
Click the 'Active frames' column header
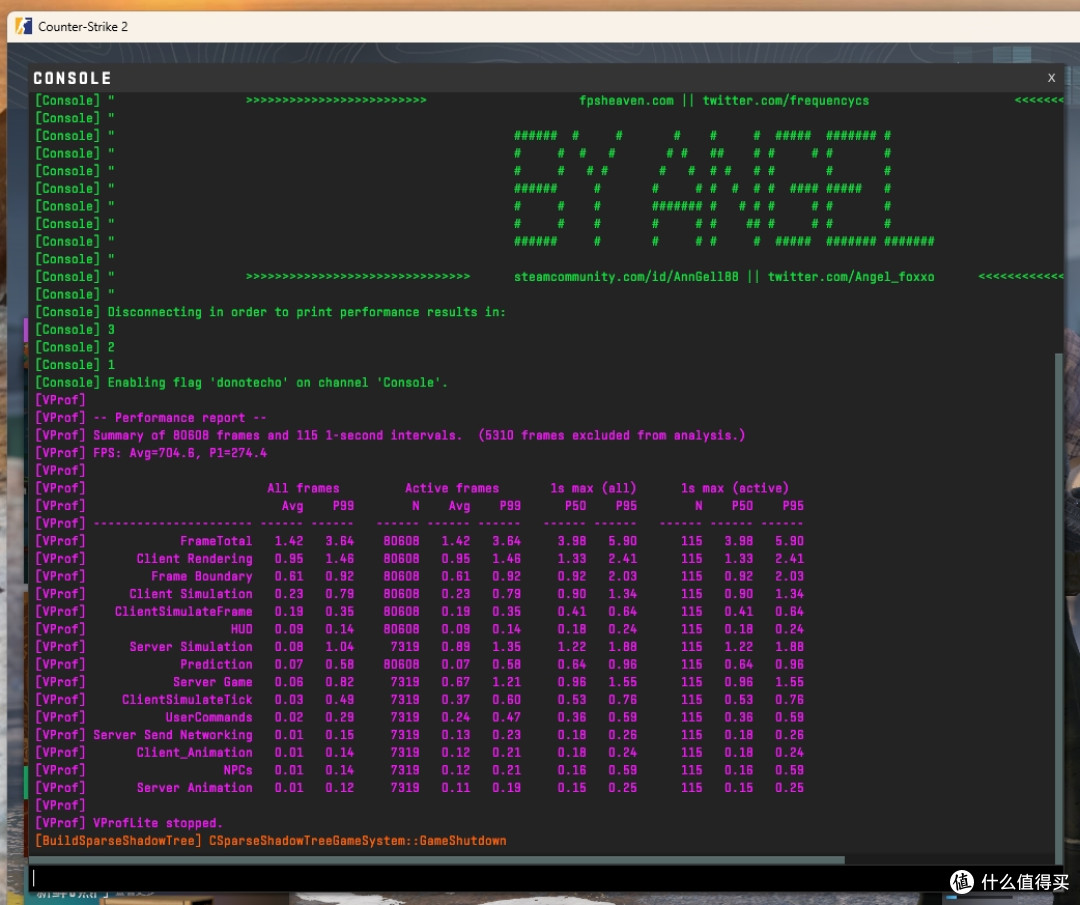click(x=452, y=488)
